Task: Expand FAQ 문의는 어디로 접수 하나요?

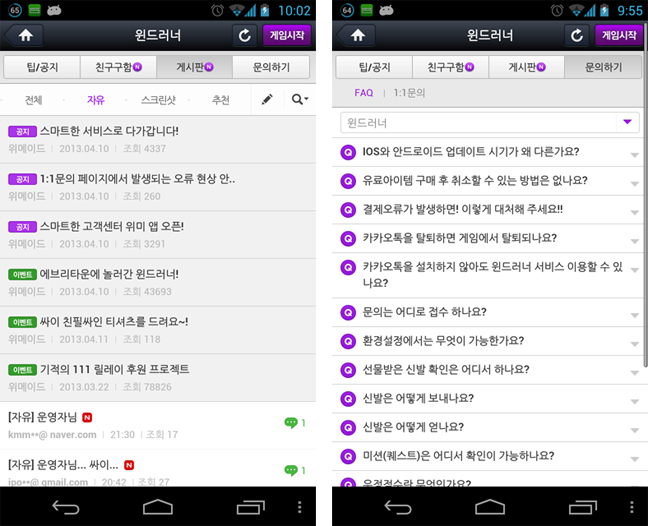Action: 488,312
